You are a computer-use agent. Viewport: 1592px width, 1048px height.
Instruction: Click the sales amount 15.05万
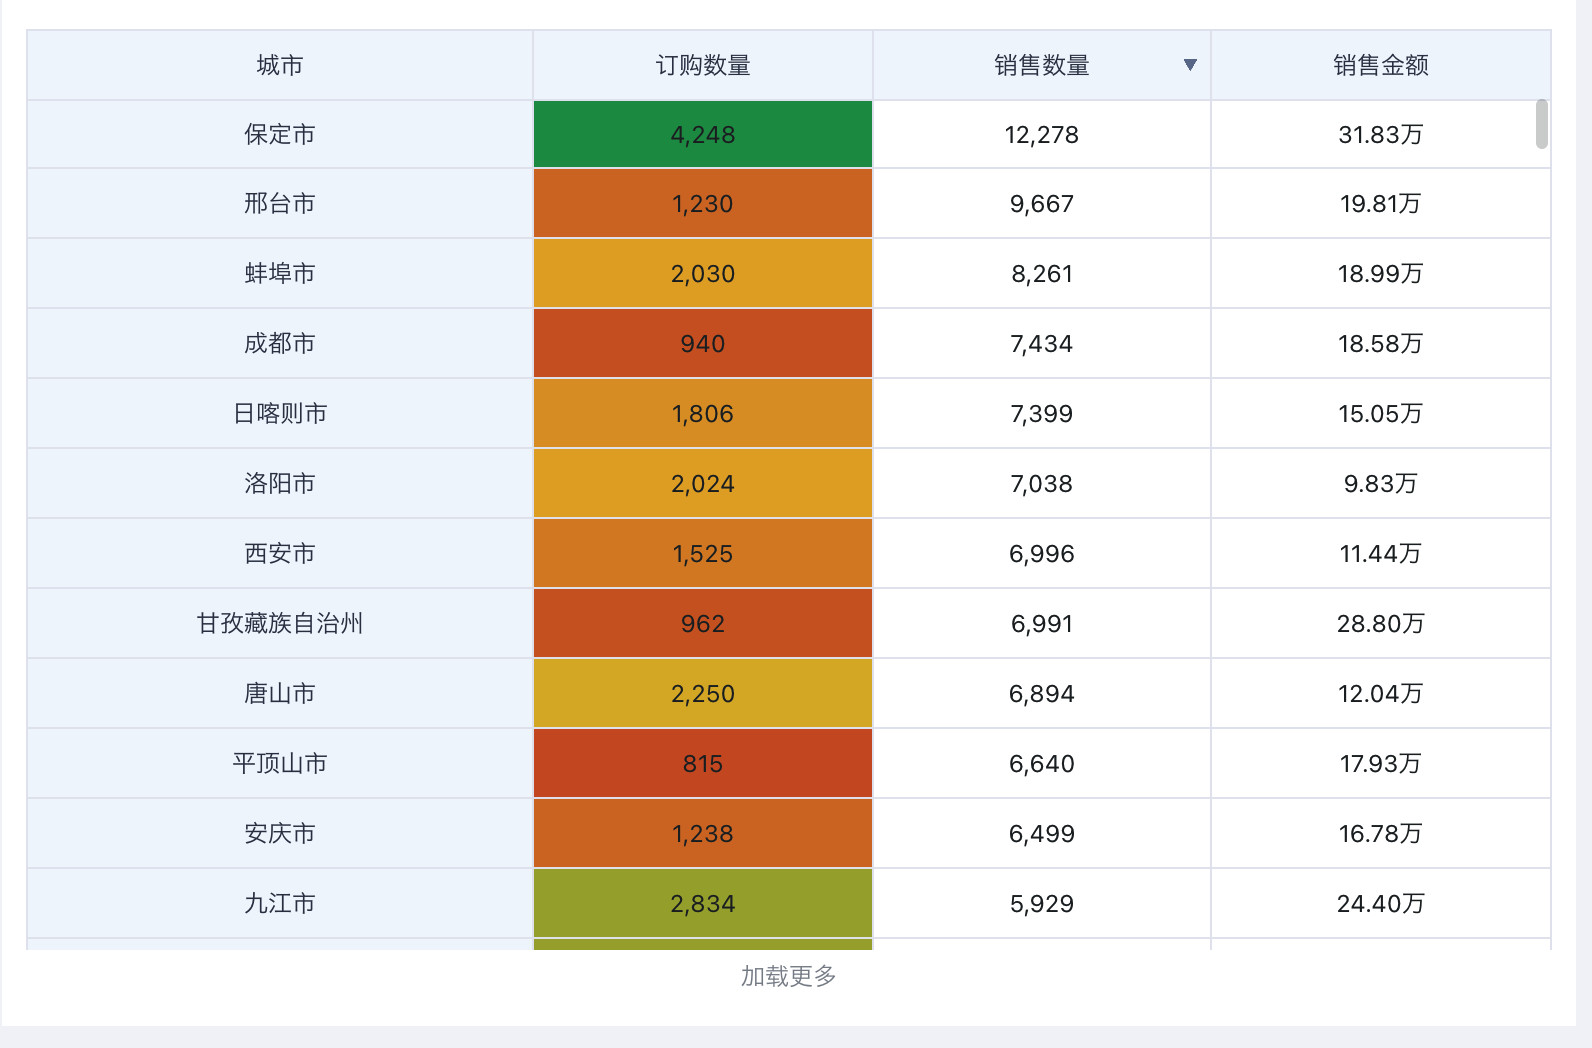[x=1381, y=414]
